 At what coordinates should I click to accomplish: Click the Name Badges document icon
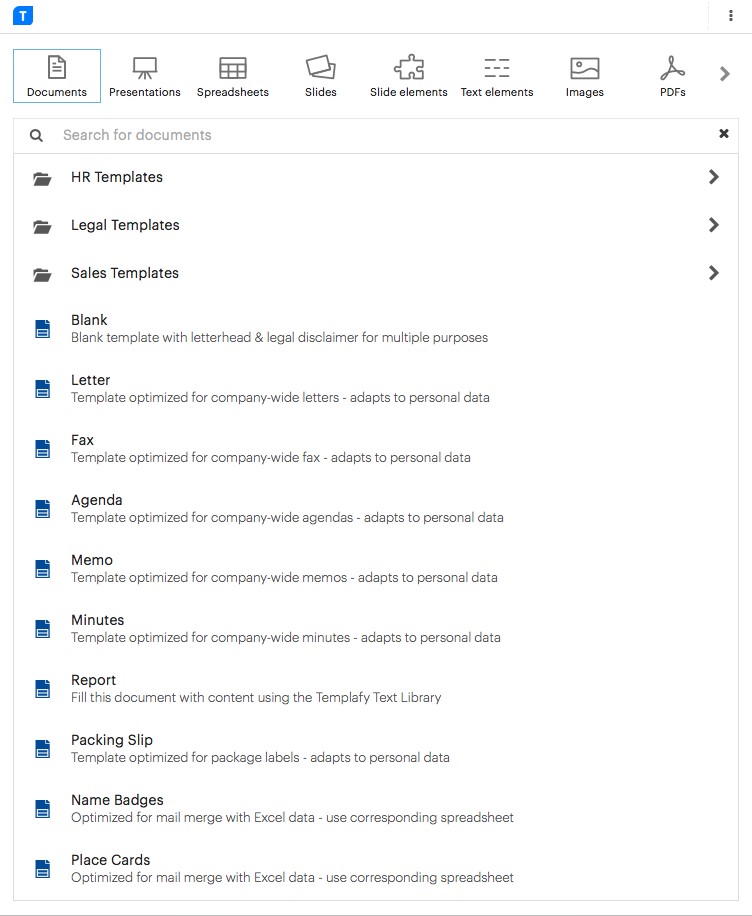[x=43, y=809]
